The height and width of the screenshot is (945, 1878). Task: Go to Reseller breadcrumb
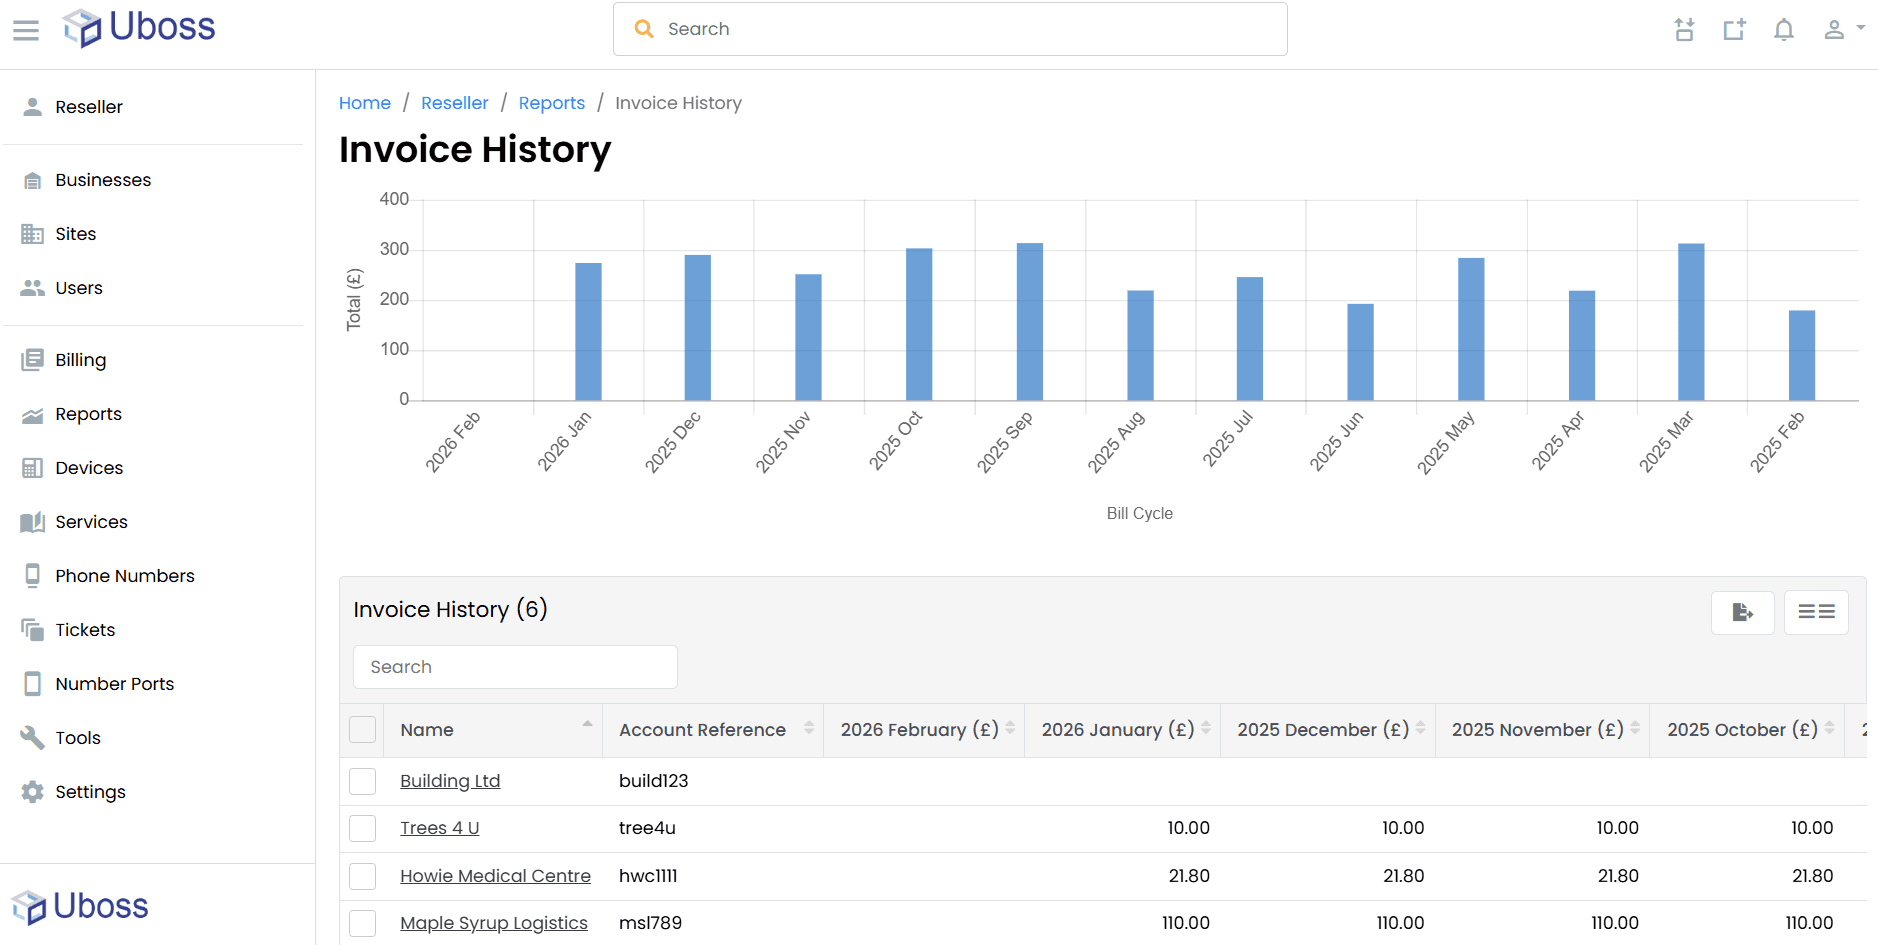click(x=455, y=103)
